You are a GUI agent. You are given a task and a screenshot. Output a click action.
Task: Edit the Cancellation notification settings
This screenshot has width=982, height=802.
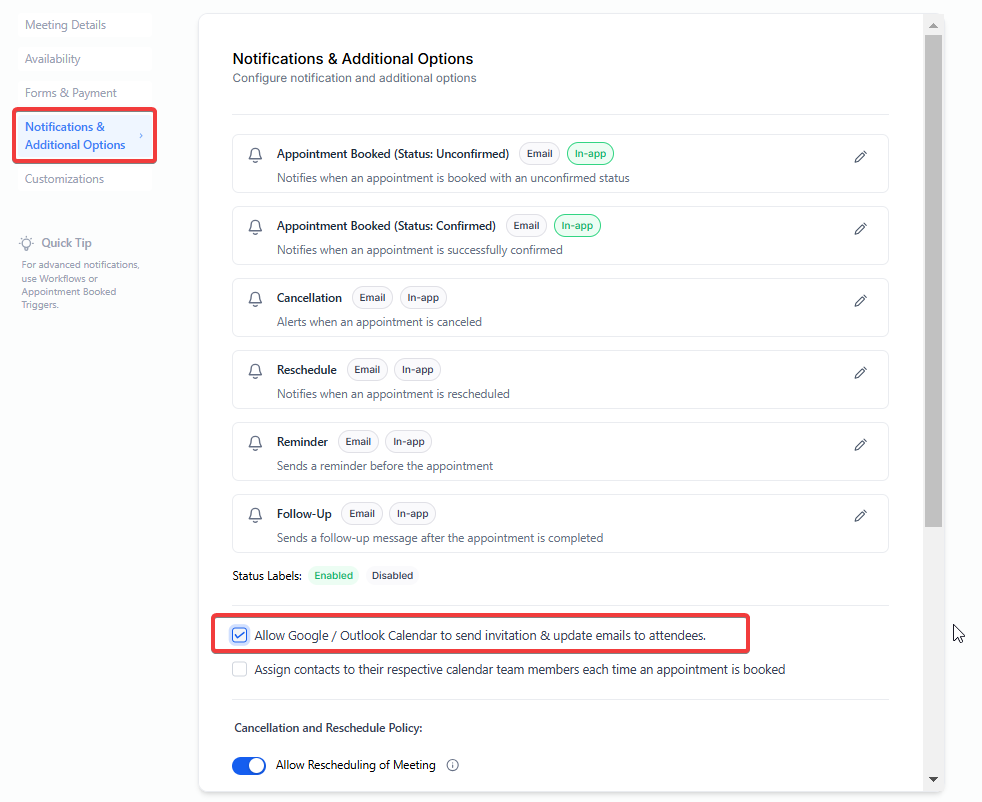tap(860, 301)
